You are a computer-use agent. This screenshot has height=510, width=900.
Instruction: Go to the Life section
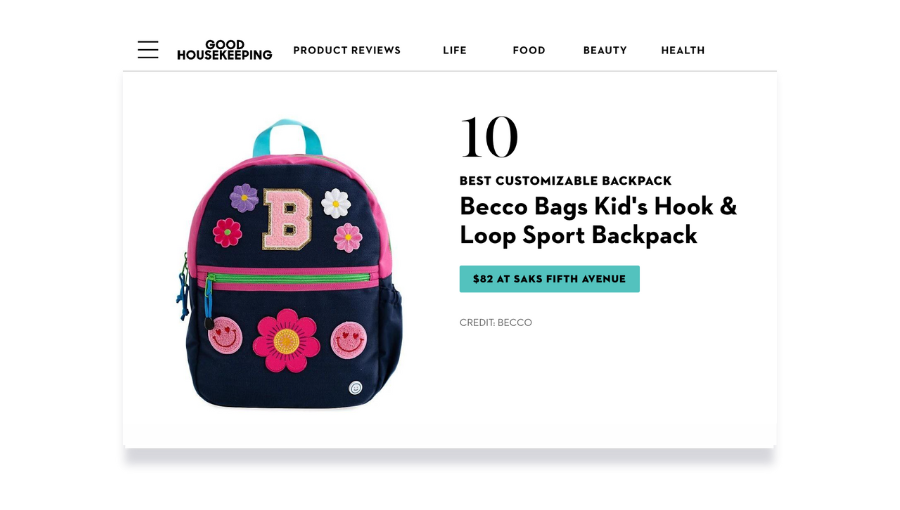click(x=455, y=50)
